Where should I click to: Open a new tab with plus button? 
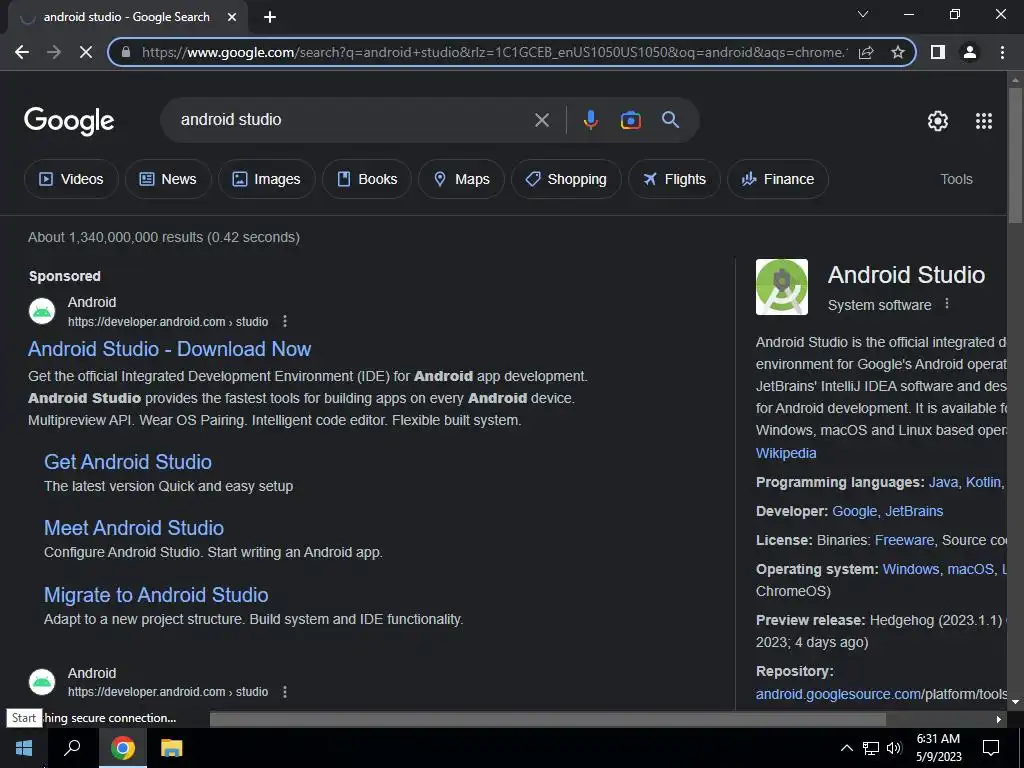270,17
